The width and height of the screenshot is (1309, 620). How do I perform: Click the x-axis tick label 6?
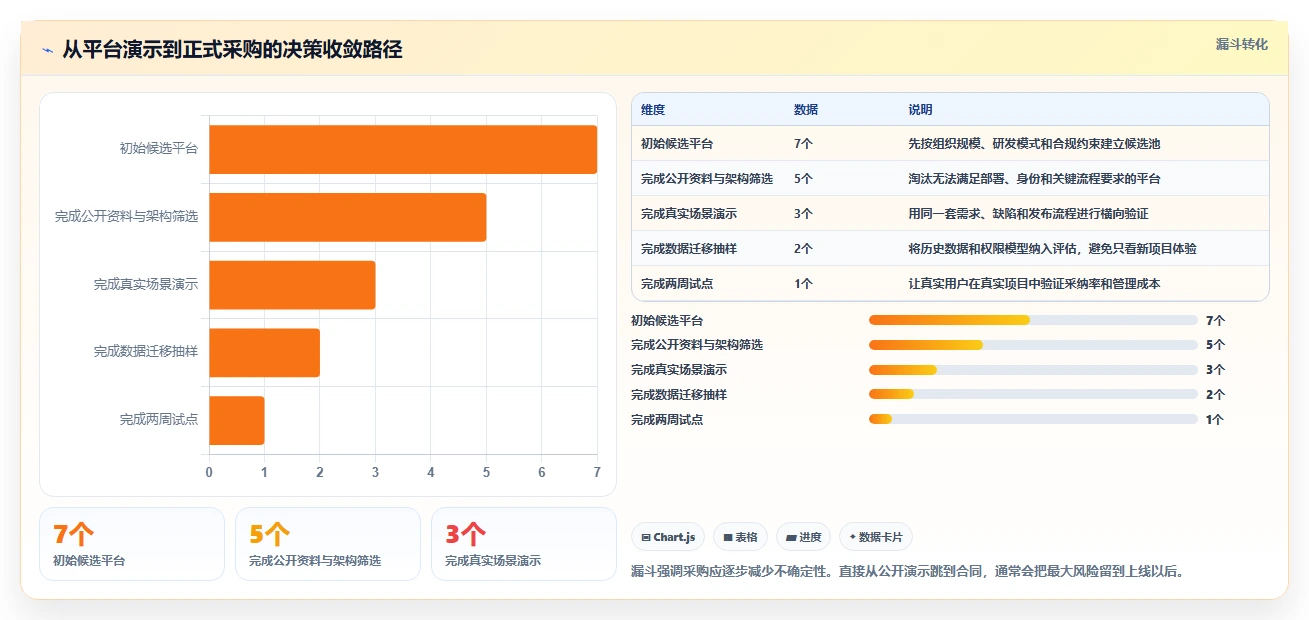542,472
